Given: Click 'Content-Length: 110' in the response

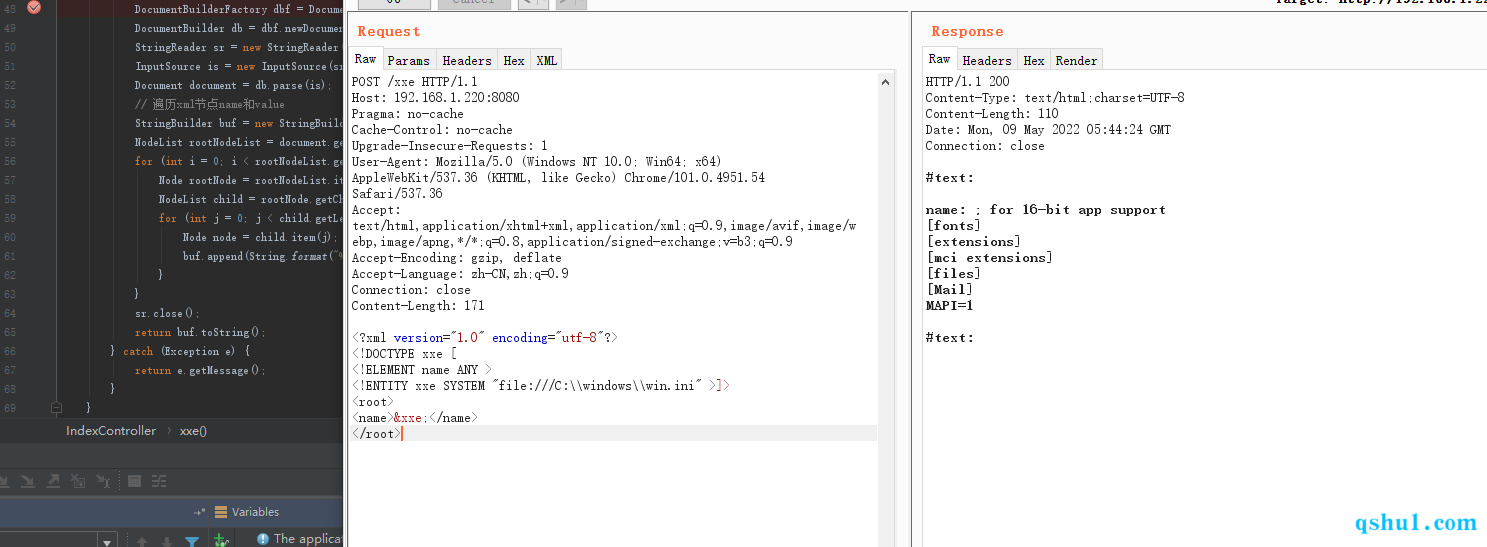Looking at the screenshot, I should 992,114.
